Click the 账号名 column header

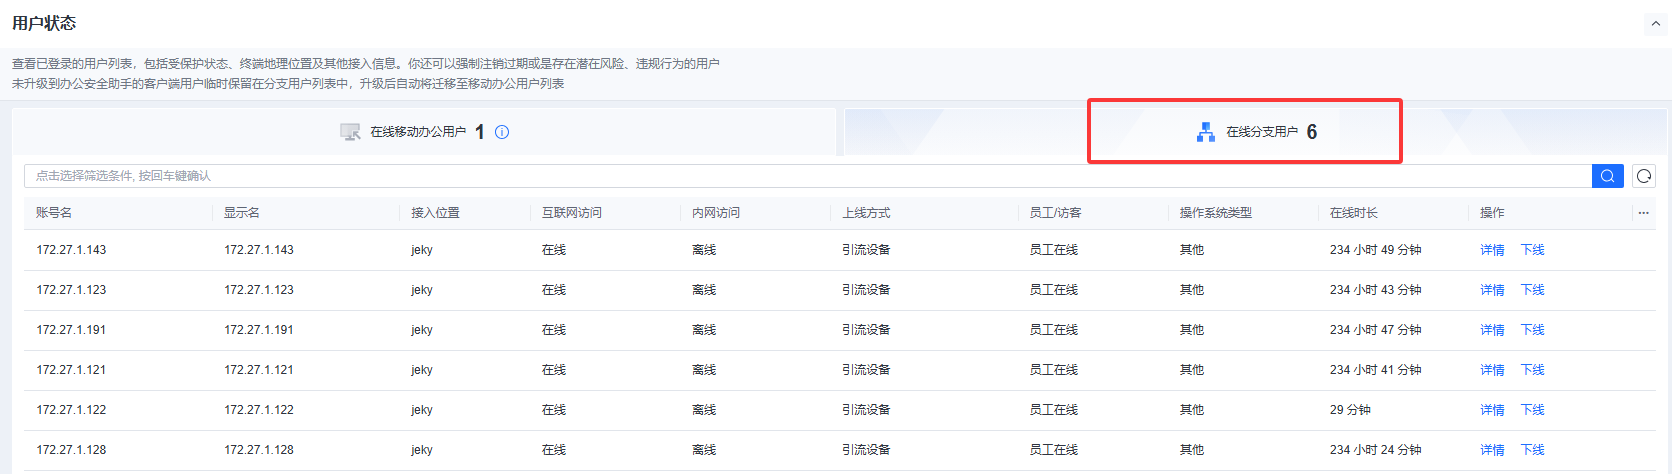point(54,213)
